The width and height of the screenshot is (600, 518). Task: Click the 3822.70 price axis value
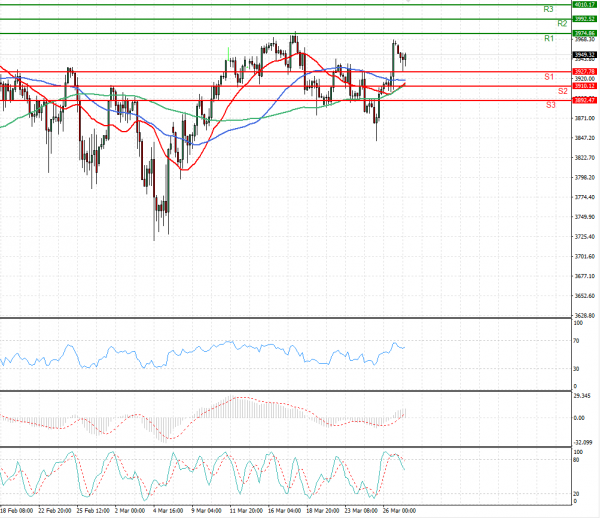(585, 158)
